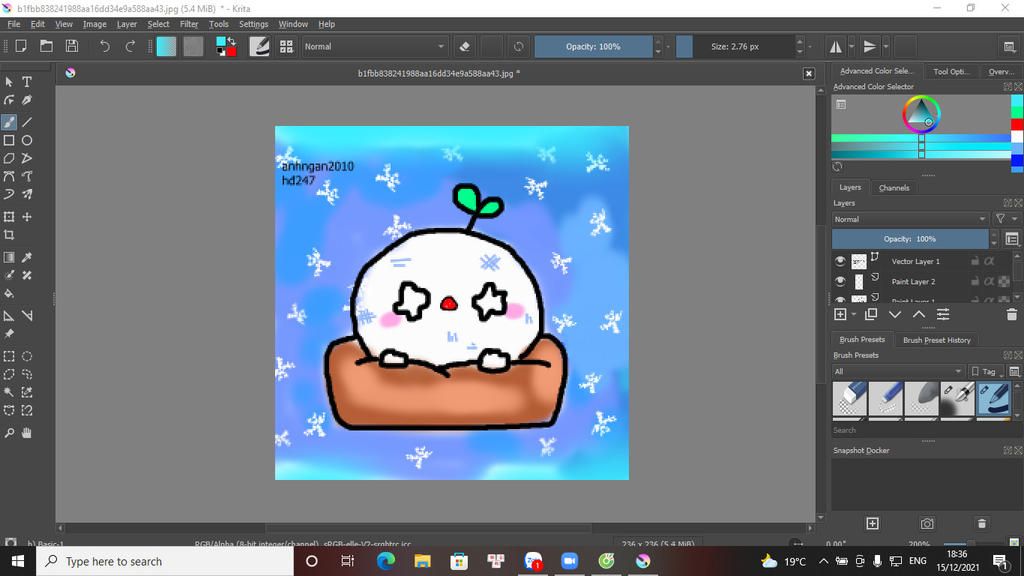Viewport: 1024px width, 576px height.
Task: Select the Elliptical Selection tool
Action: coord(27,357)
